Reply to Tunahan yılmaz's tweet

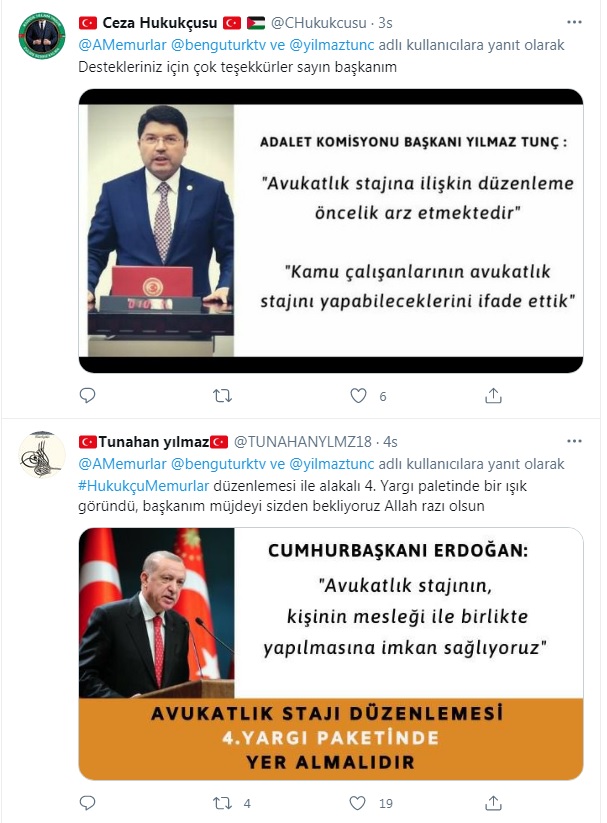click(x=87, y=803)
